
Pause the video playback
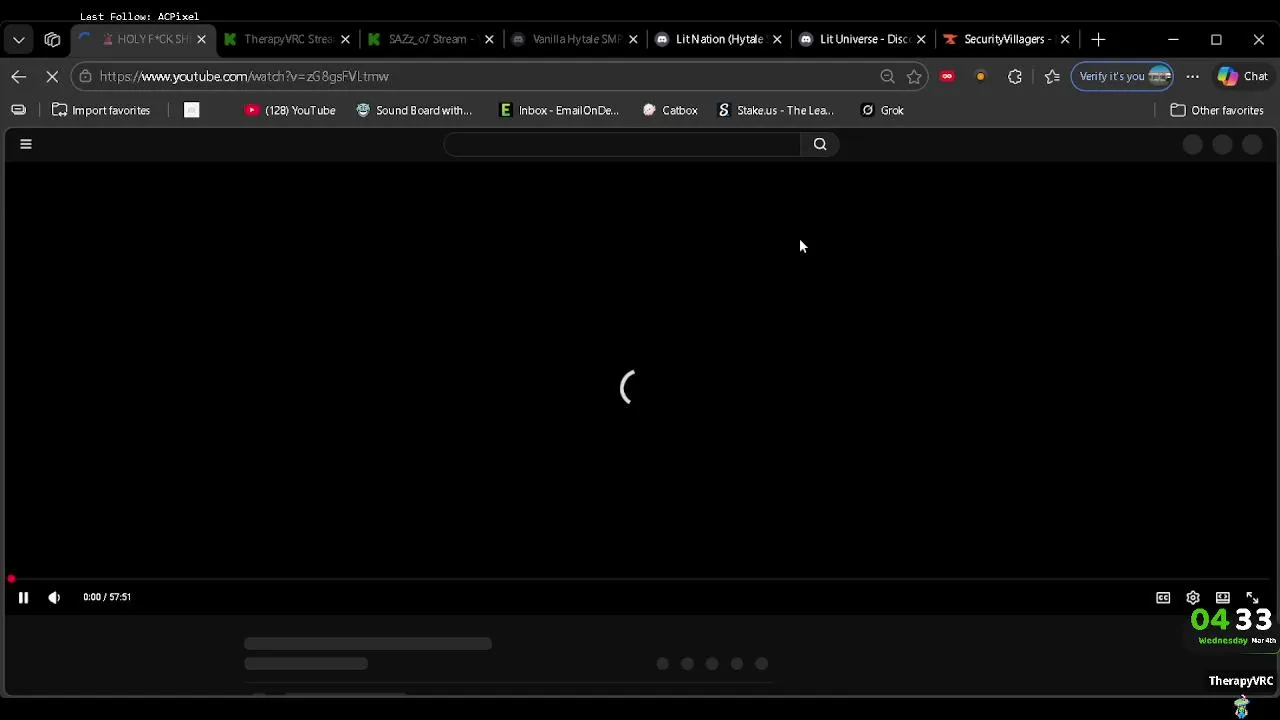(x=23, y=597)
